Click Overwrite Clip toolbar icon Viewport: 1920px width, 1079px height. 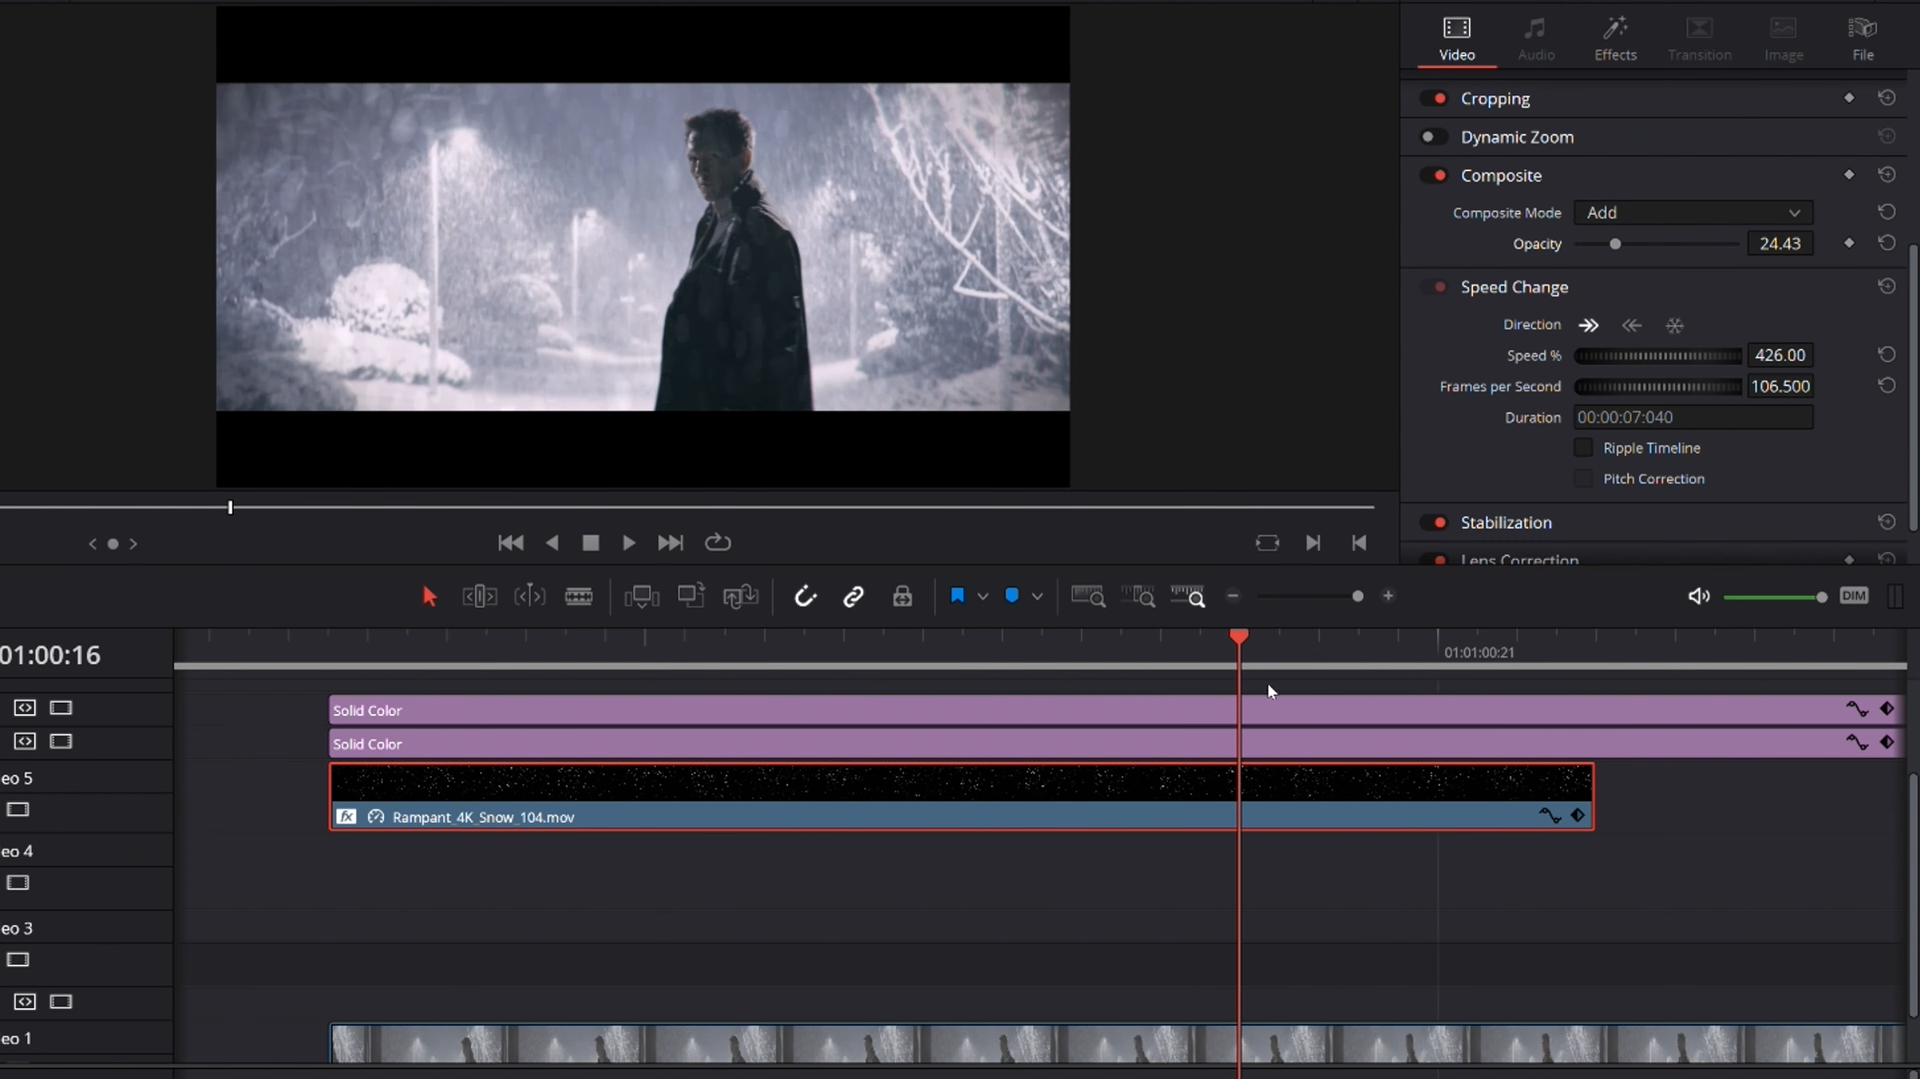tap(691, 596)
